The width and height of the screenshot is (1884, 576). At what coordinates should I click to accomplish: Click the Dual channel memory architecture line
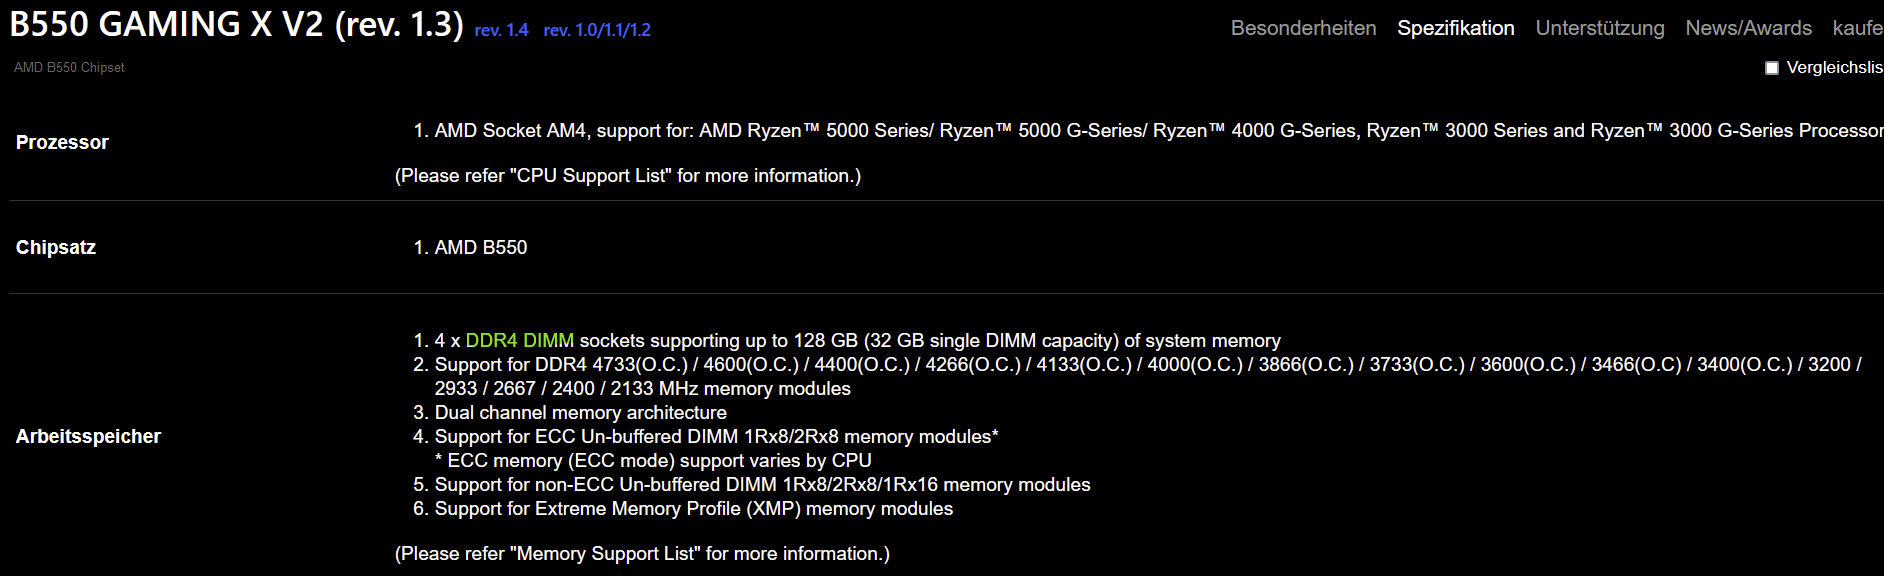coord(580,413)
